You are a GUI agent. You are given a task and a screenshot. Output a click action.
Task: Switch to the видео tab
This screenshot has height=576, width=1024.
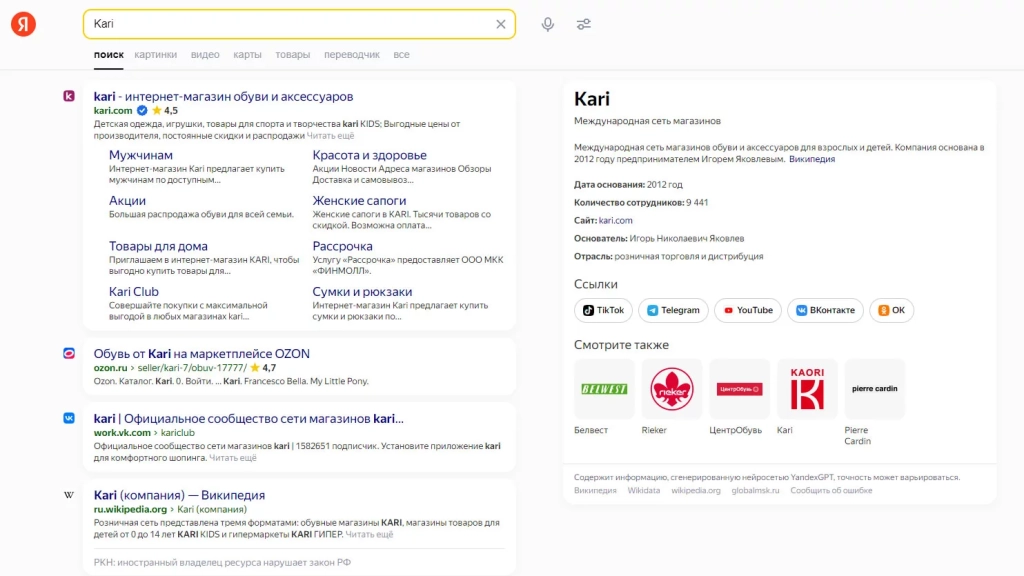205,55
